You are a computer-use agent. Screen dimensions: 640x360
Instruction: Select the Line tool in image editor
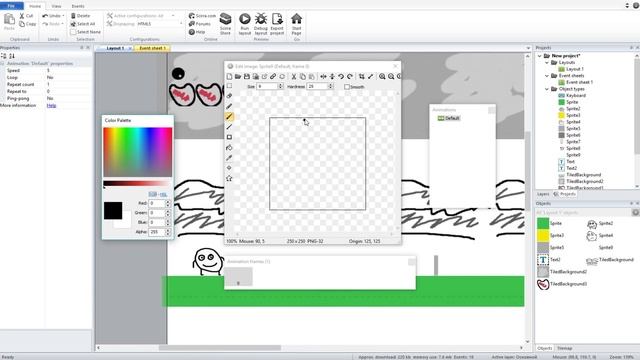click(x=229, y=127)
